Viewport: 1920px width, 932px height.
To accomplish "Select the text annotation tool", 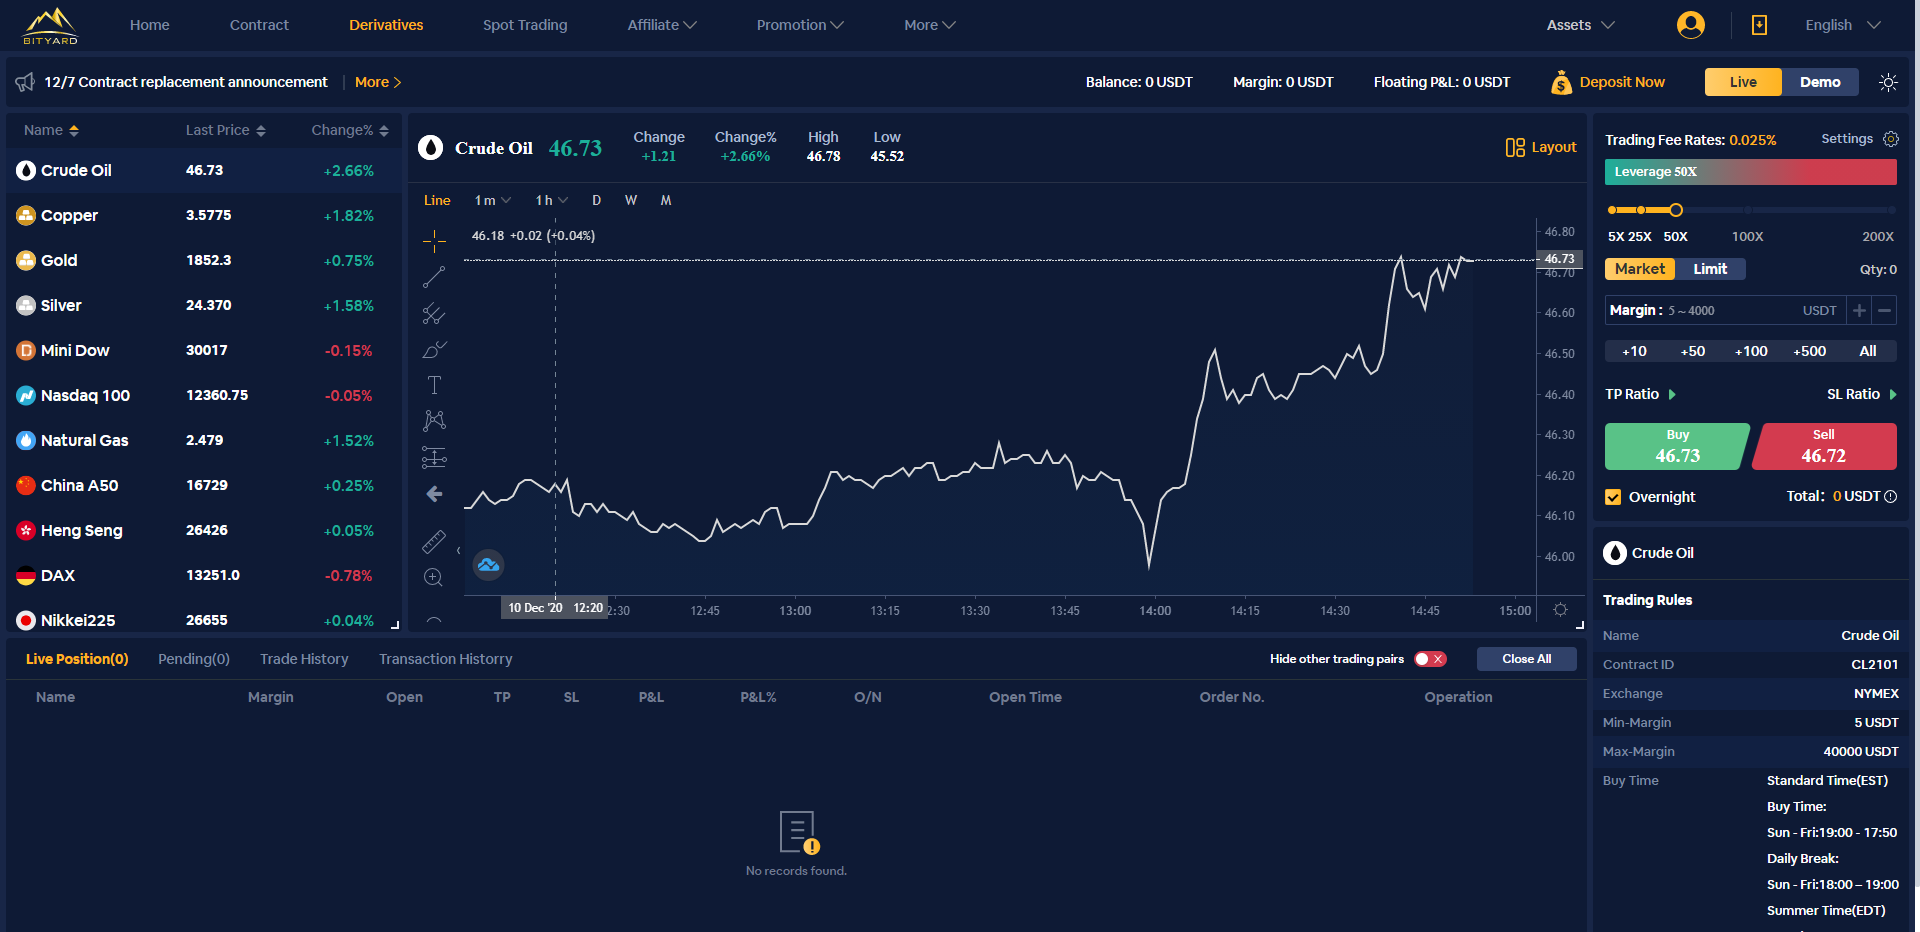I will coord(434,385).
